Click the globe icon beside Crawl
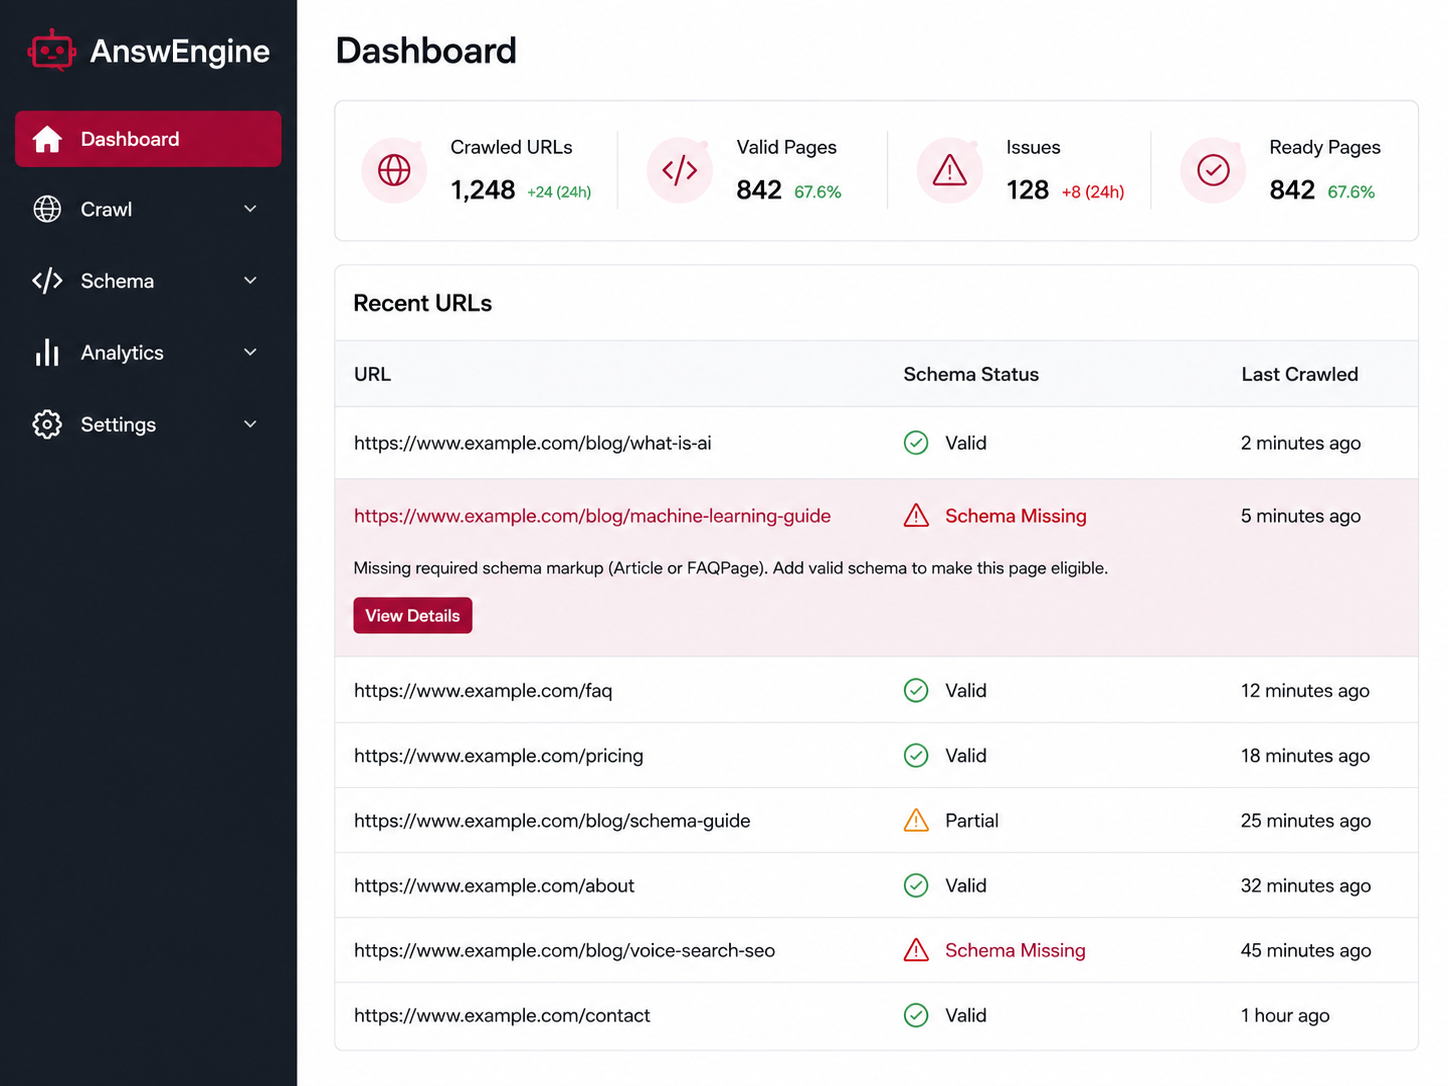The image size is (1448, 1086). [47, 209]
